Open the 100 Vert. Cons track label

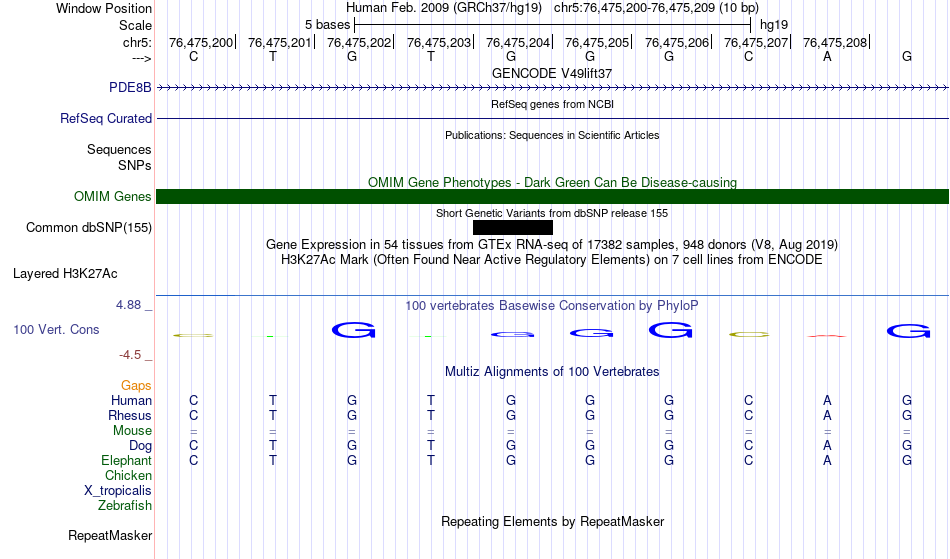56,329
